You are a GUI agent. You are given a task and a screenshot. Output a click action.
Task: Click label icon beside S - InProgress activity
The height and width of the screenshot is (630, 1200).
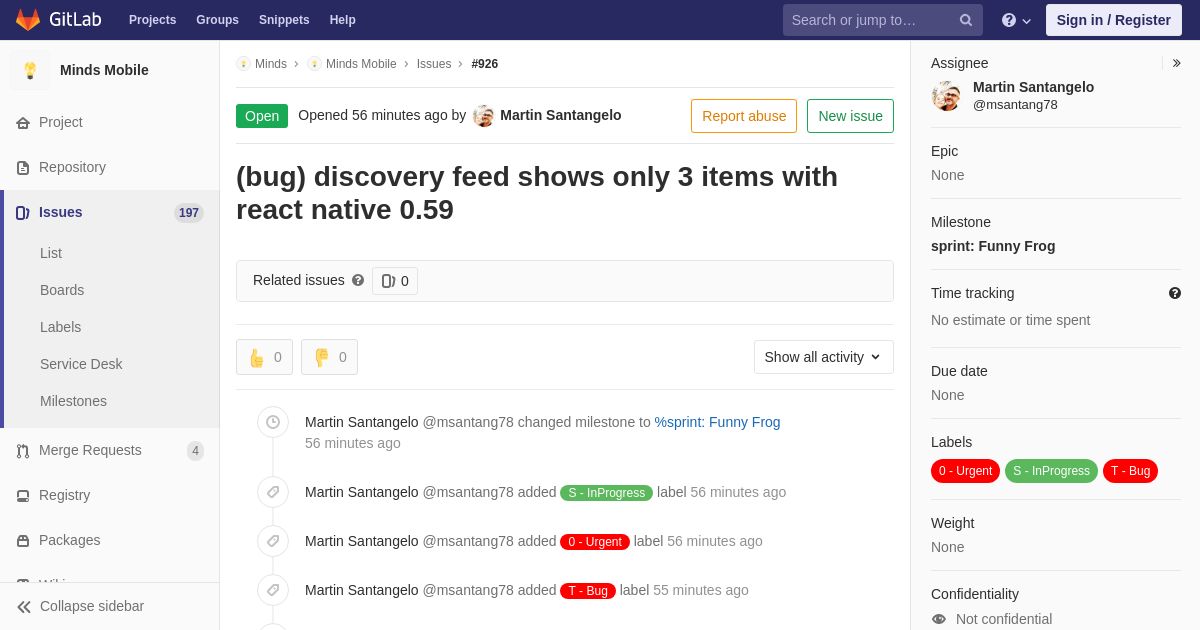pyautogui.click(x=273, y=492)
